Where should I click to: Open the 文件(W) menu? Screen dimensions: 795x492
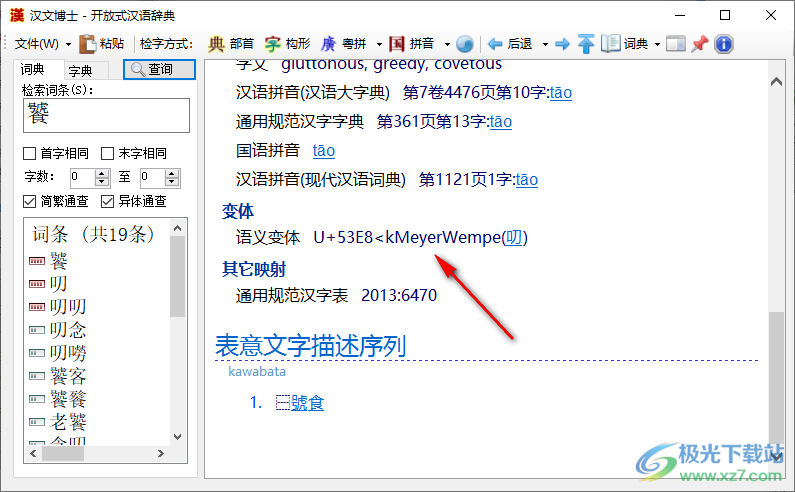37,44
